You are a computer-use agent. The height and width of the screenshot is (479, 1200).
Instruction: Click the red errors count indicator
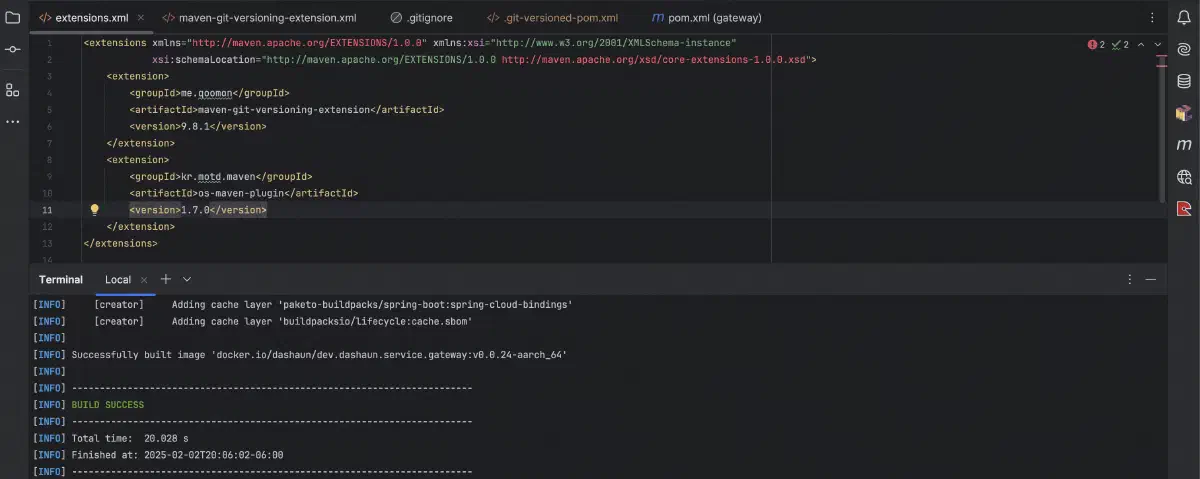click(x=1096, y=45)
